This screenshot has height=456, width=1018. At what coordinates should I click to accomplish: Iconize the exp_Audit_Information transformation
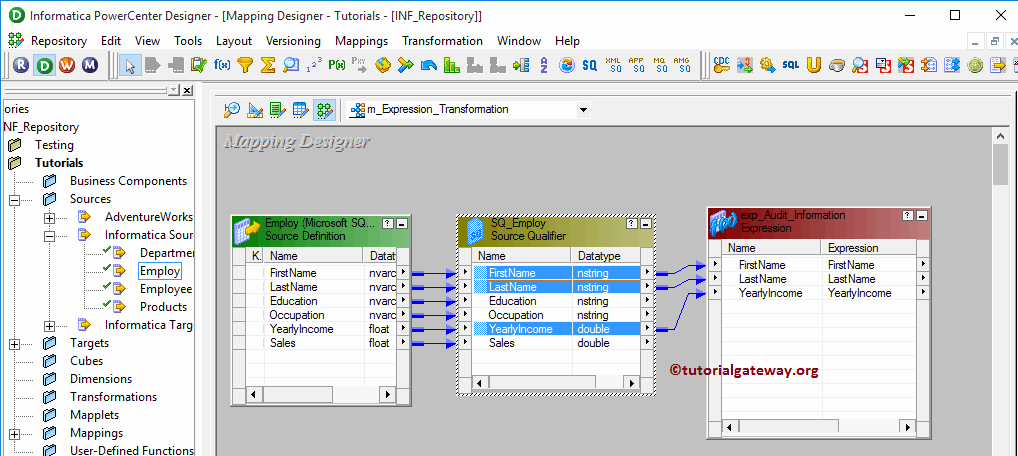[x=921, y=216]
